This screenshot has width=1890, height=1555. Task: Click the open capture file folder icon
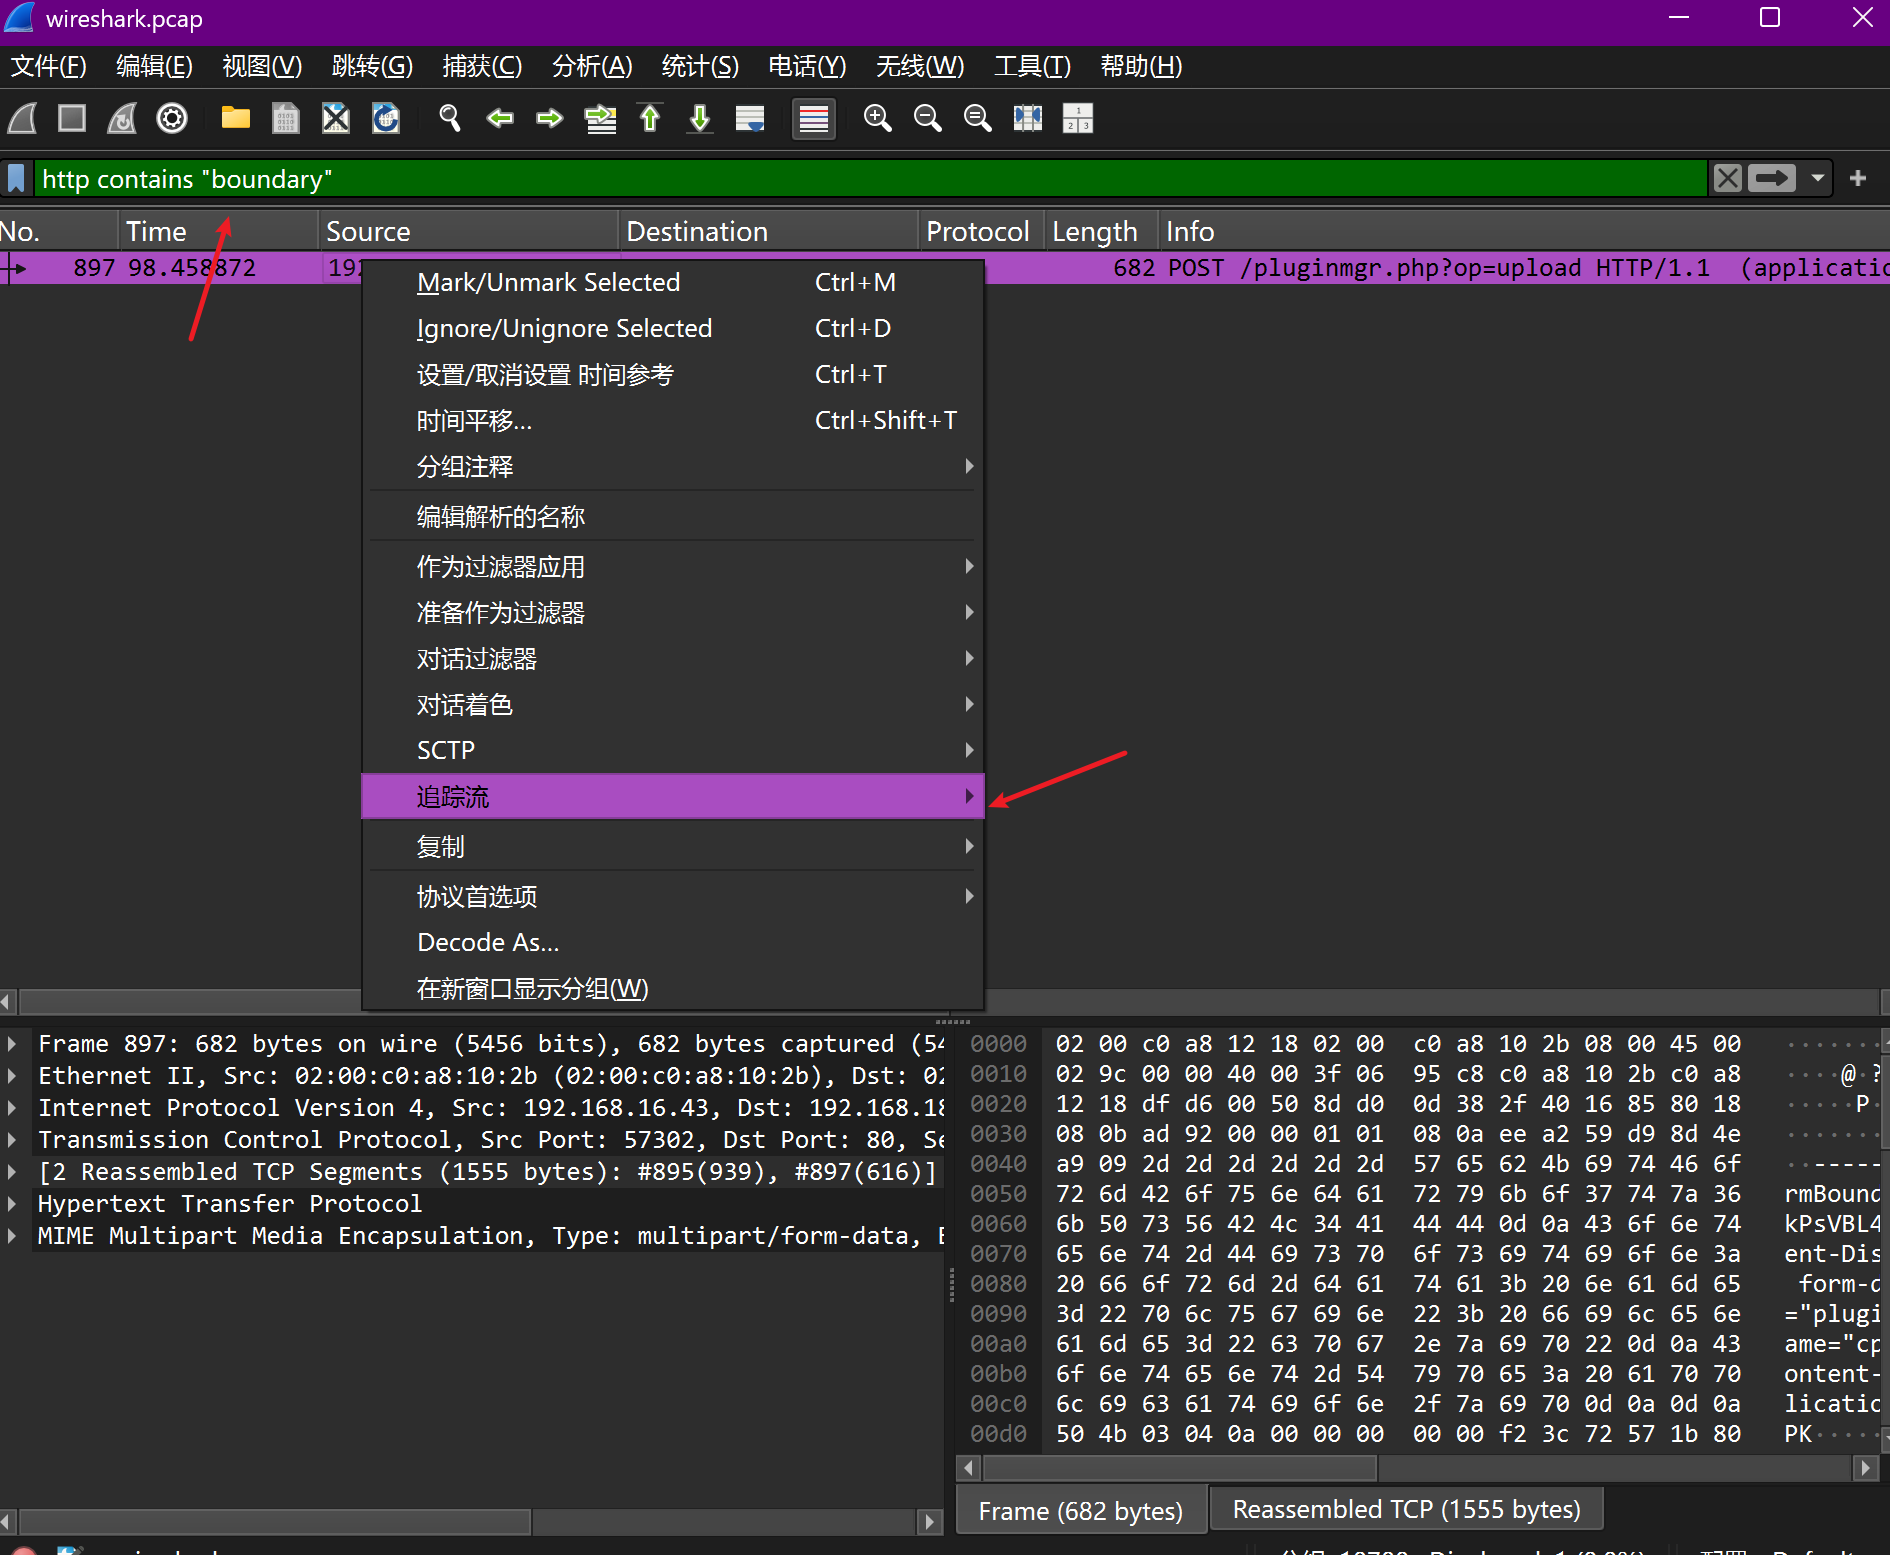pyautogui.click(x=235, y=119)
